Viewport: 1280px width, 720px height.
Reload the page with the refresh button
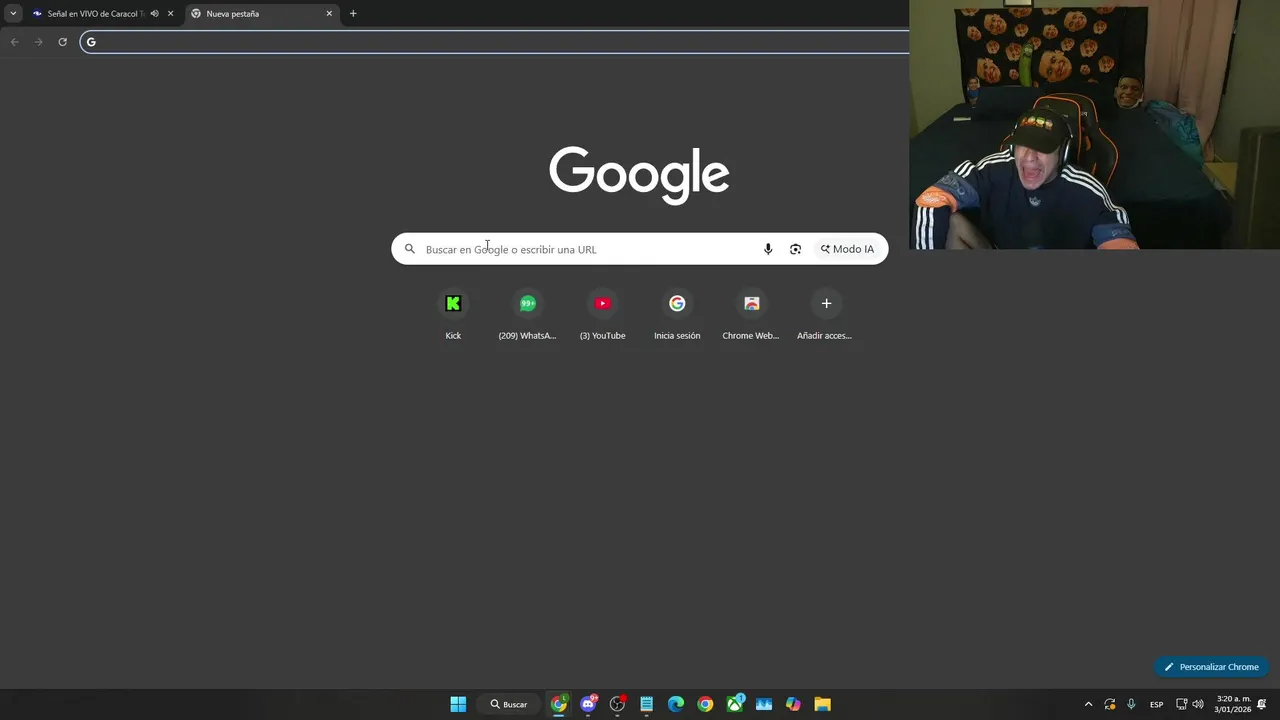(x=62, y=42)
